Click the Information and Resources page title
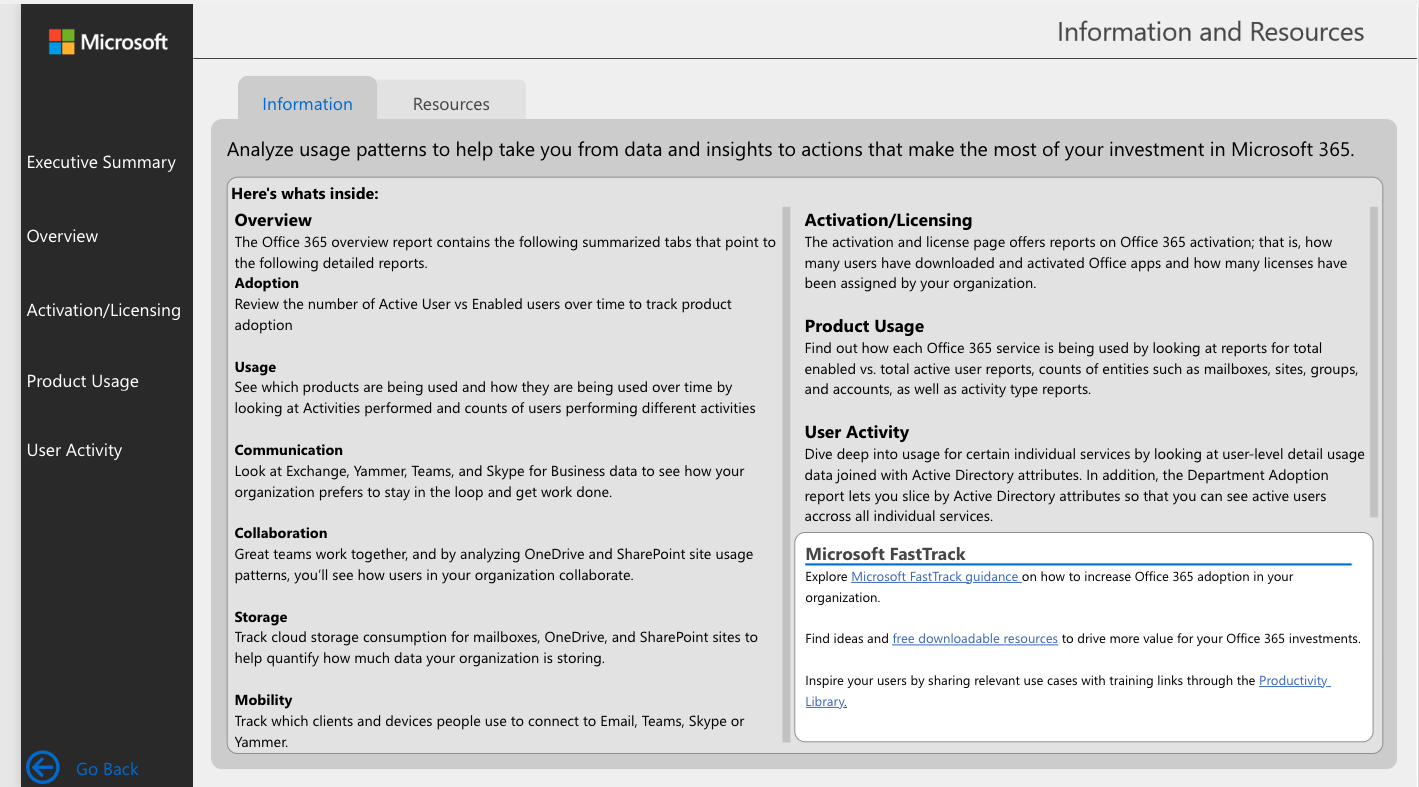The image size is (1419, 787). pyautogui.click(x=1210, y=32)
